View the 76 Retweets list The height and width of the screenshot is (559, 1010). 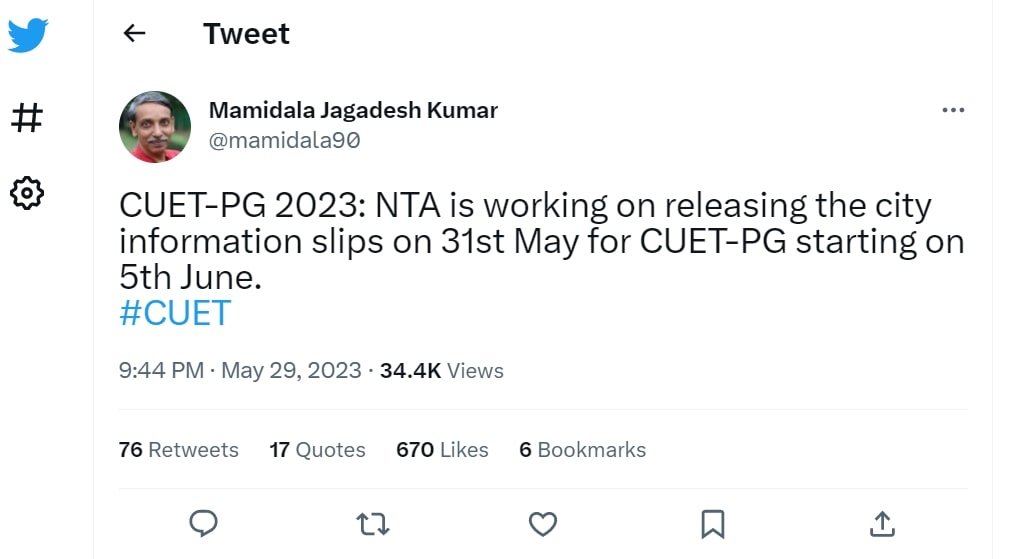tap(178, 450)
